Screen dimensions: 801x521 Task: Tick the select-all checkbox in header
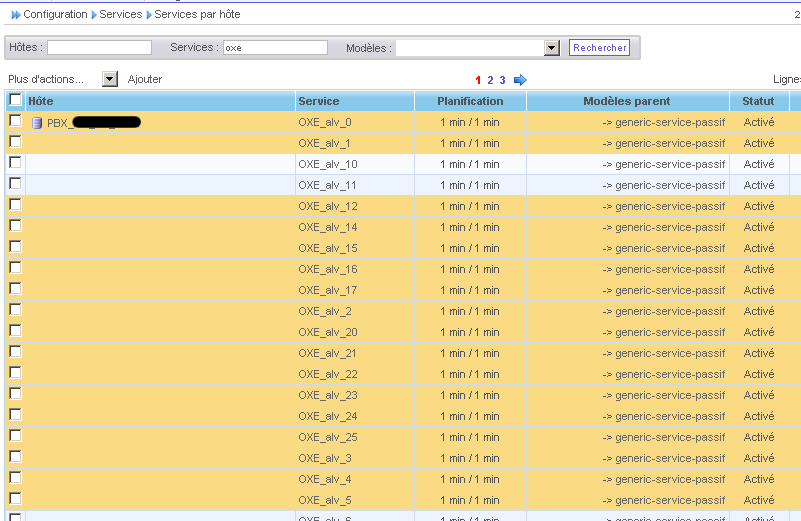(x=15, y=100)
